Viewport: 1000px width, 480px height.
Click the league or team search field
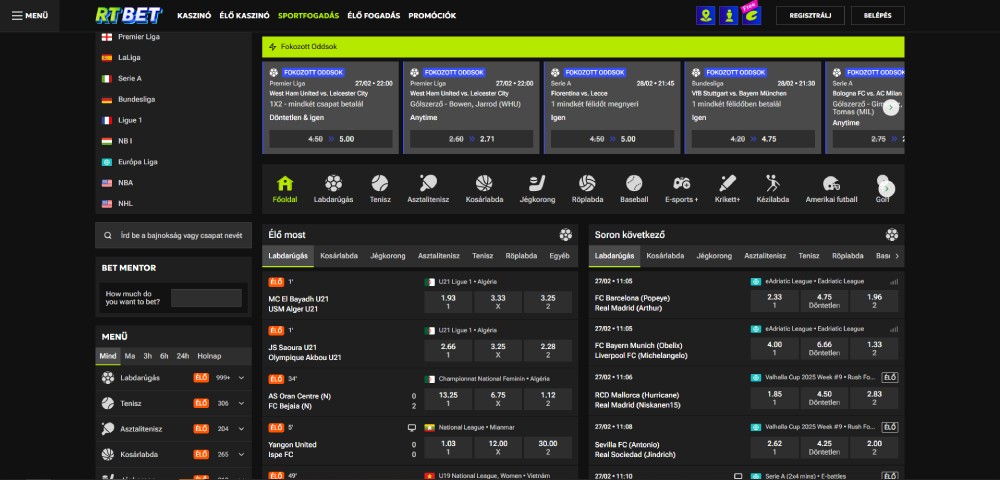point(173,235)
